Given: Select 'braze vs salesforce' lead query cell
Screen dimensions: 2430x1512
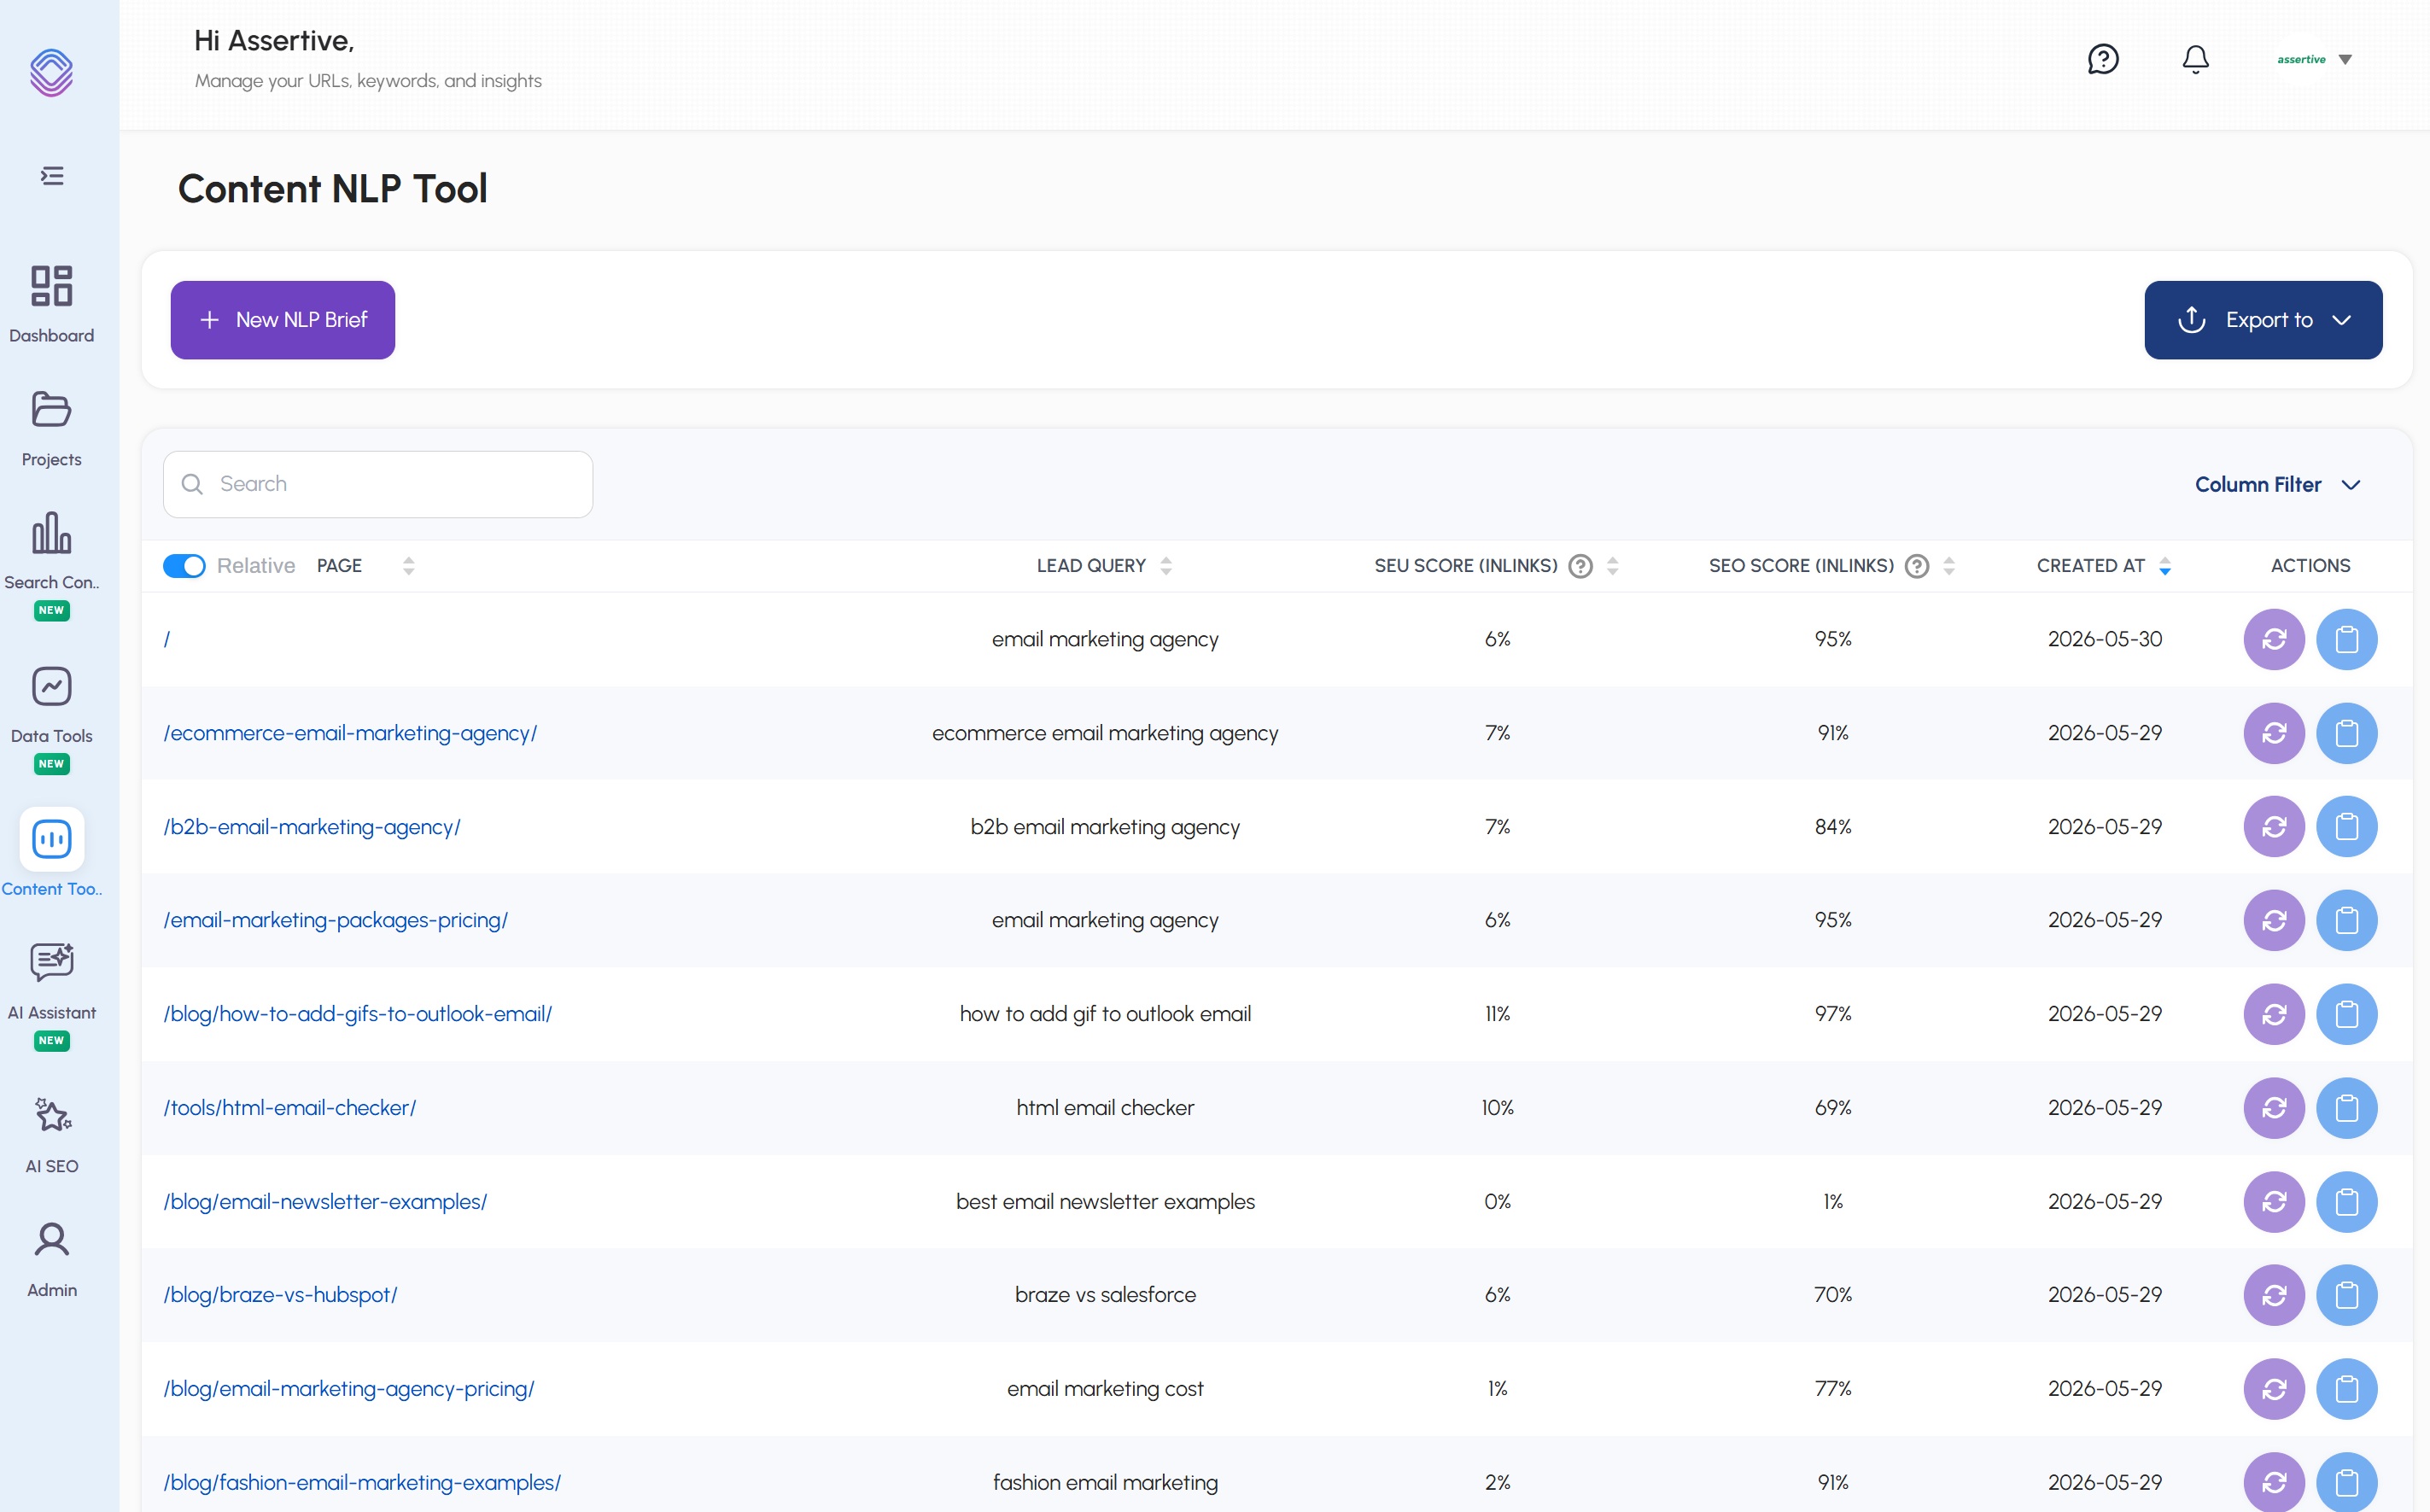Looking at the screenshot, I should coord(1105,1295).
